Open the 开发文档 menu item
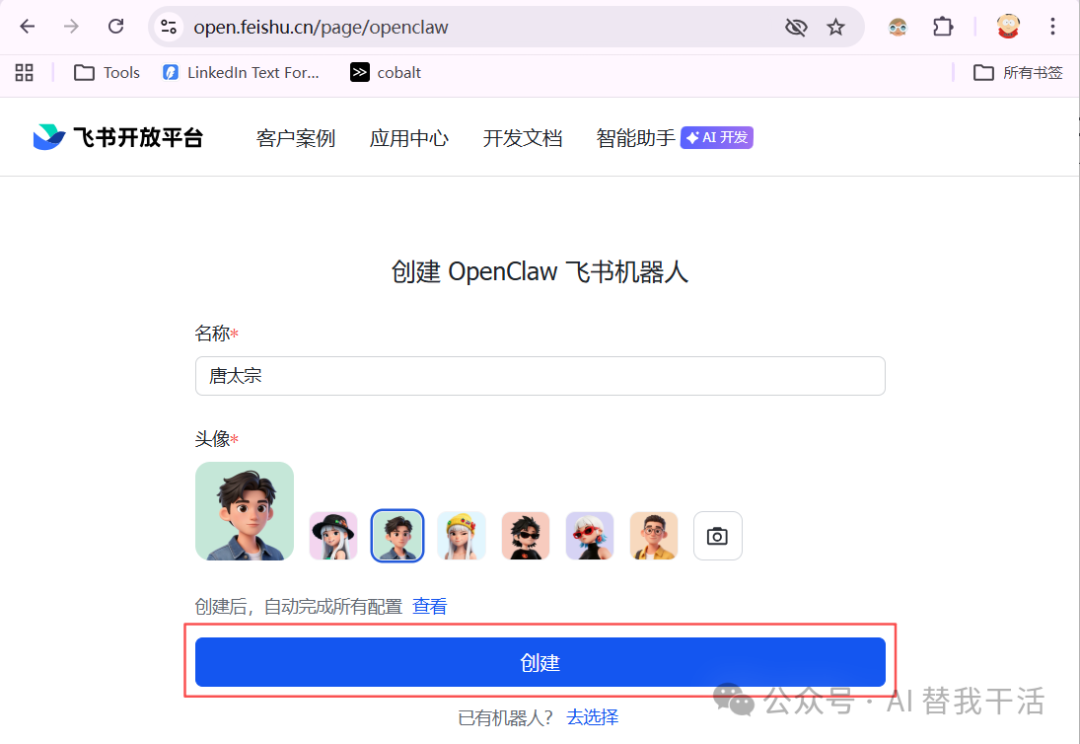 pyautogui.click(x=523, y=138)
